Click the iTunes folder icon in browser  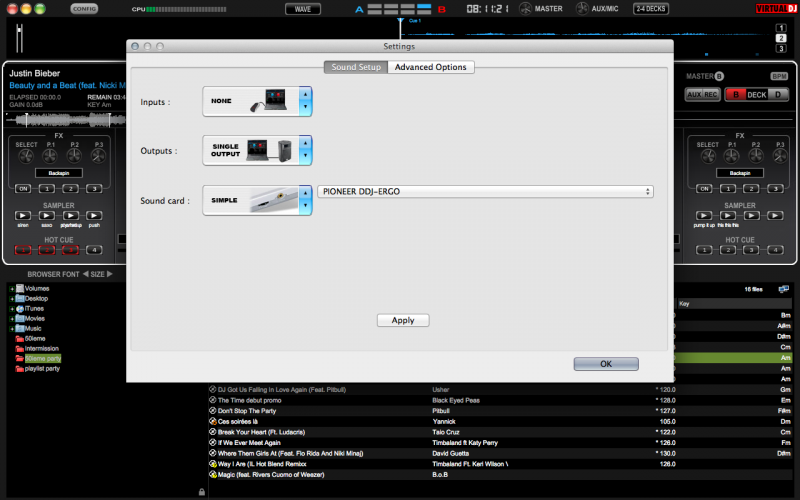20,308
